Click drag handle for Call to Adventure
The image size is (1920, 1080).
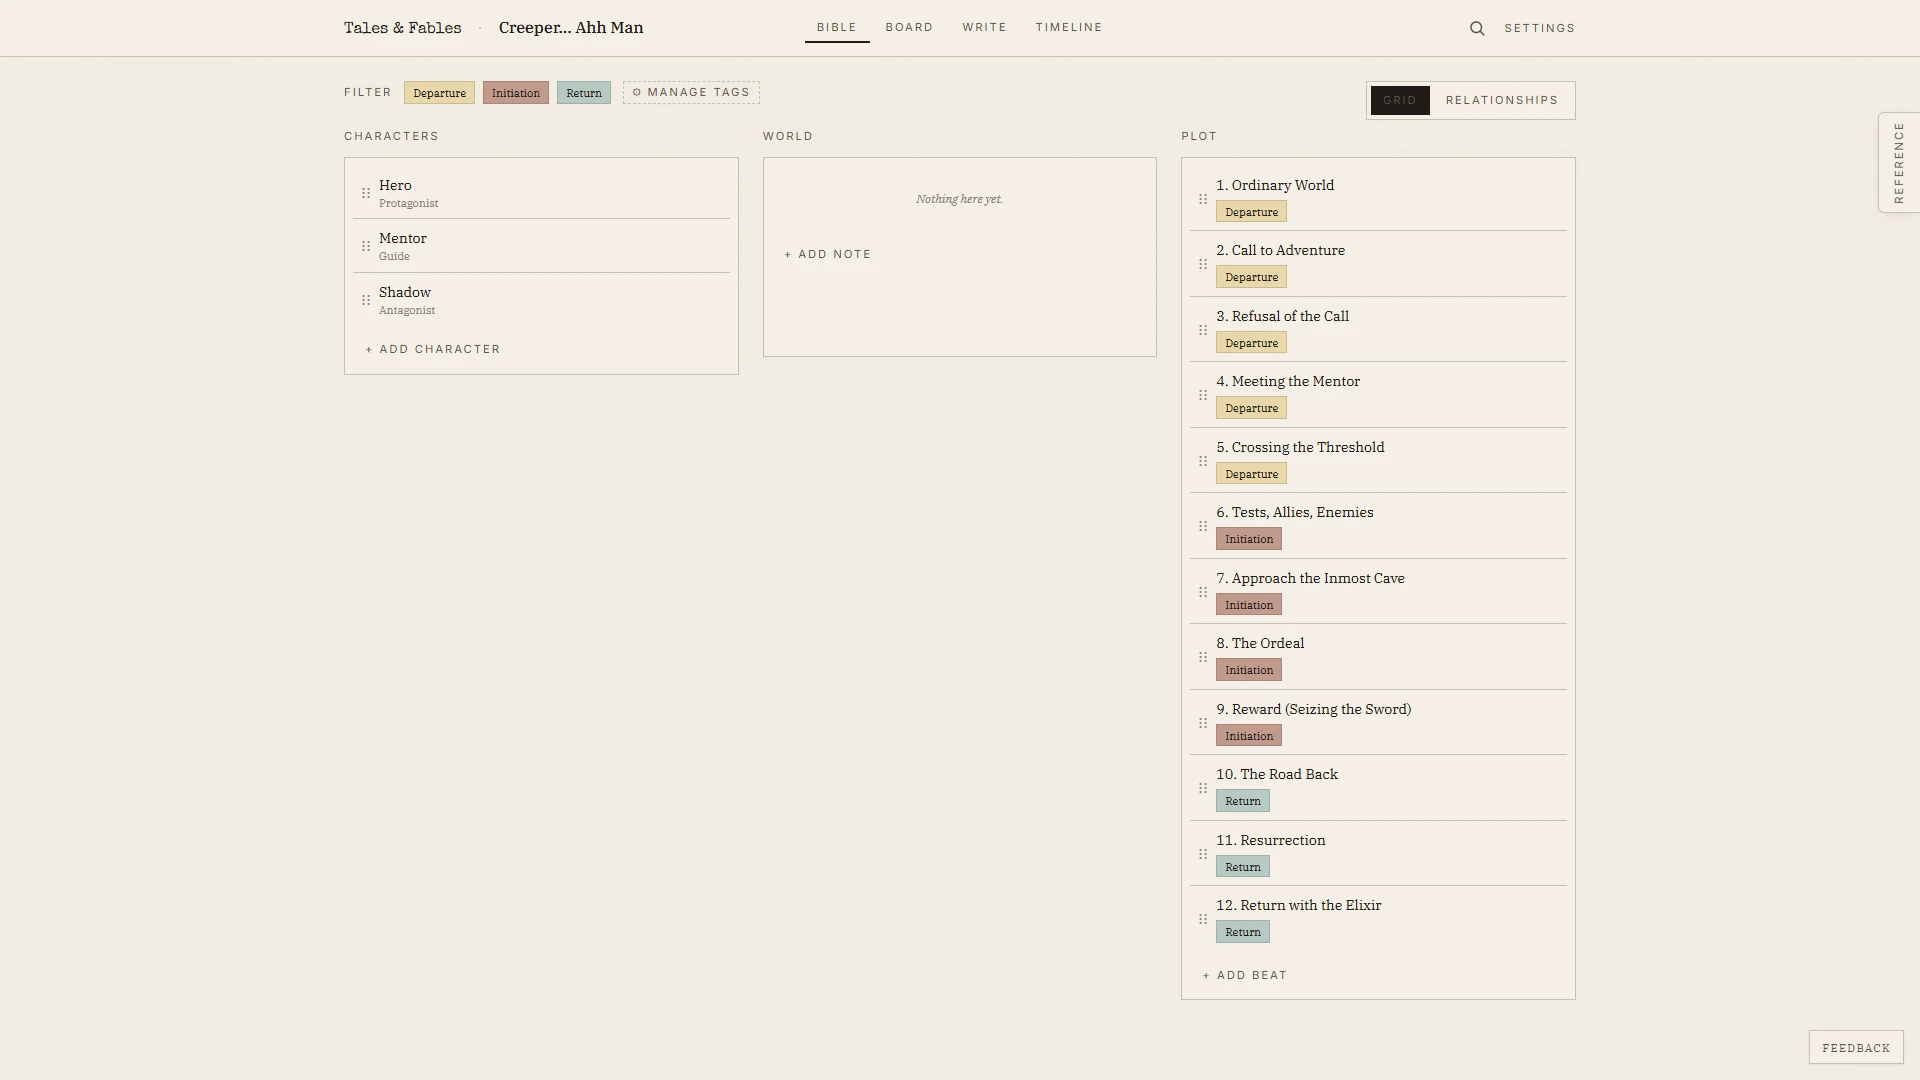(1203, 264)
